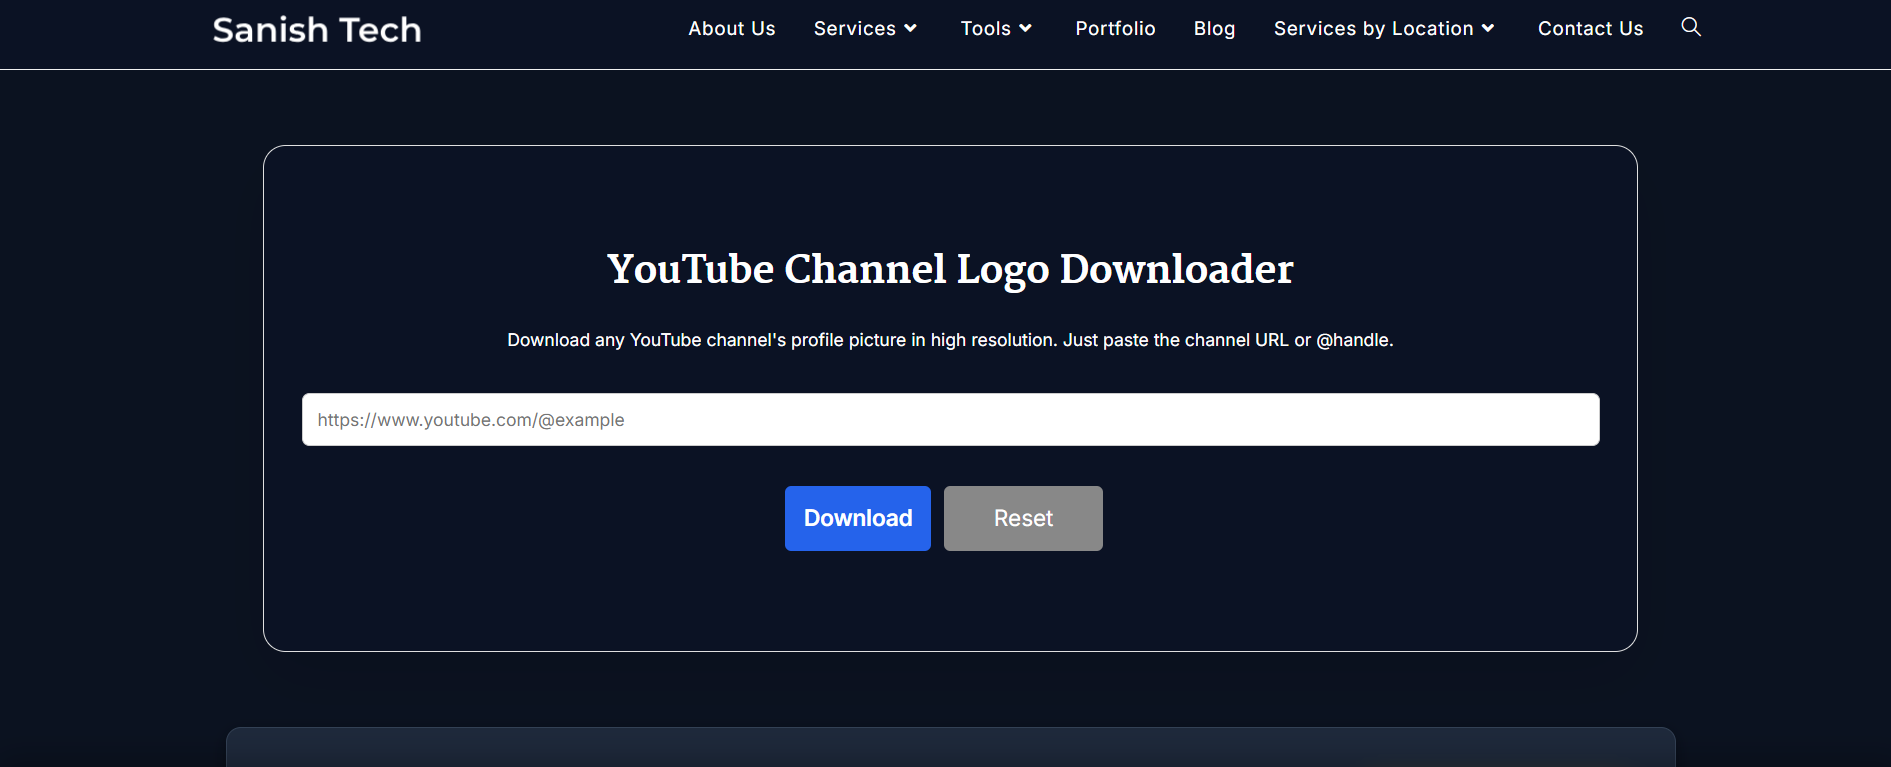Go to the Portfolio page

(1115, 29)
